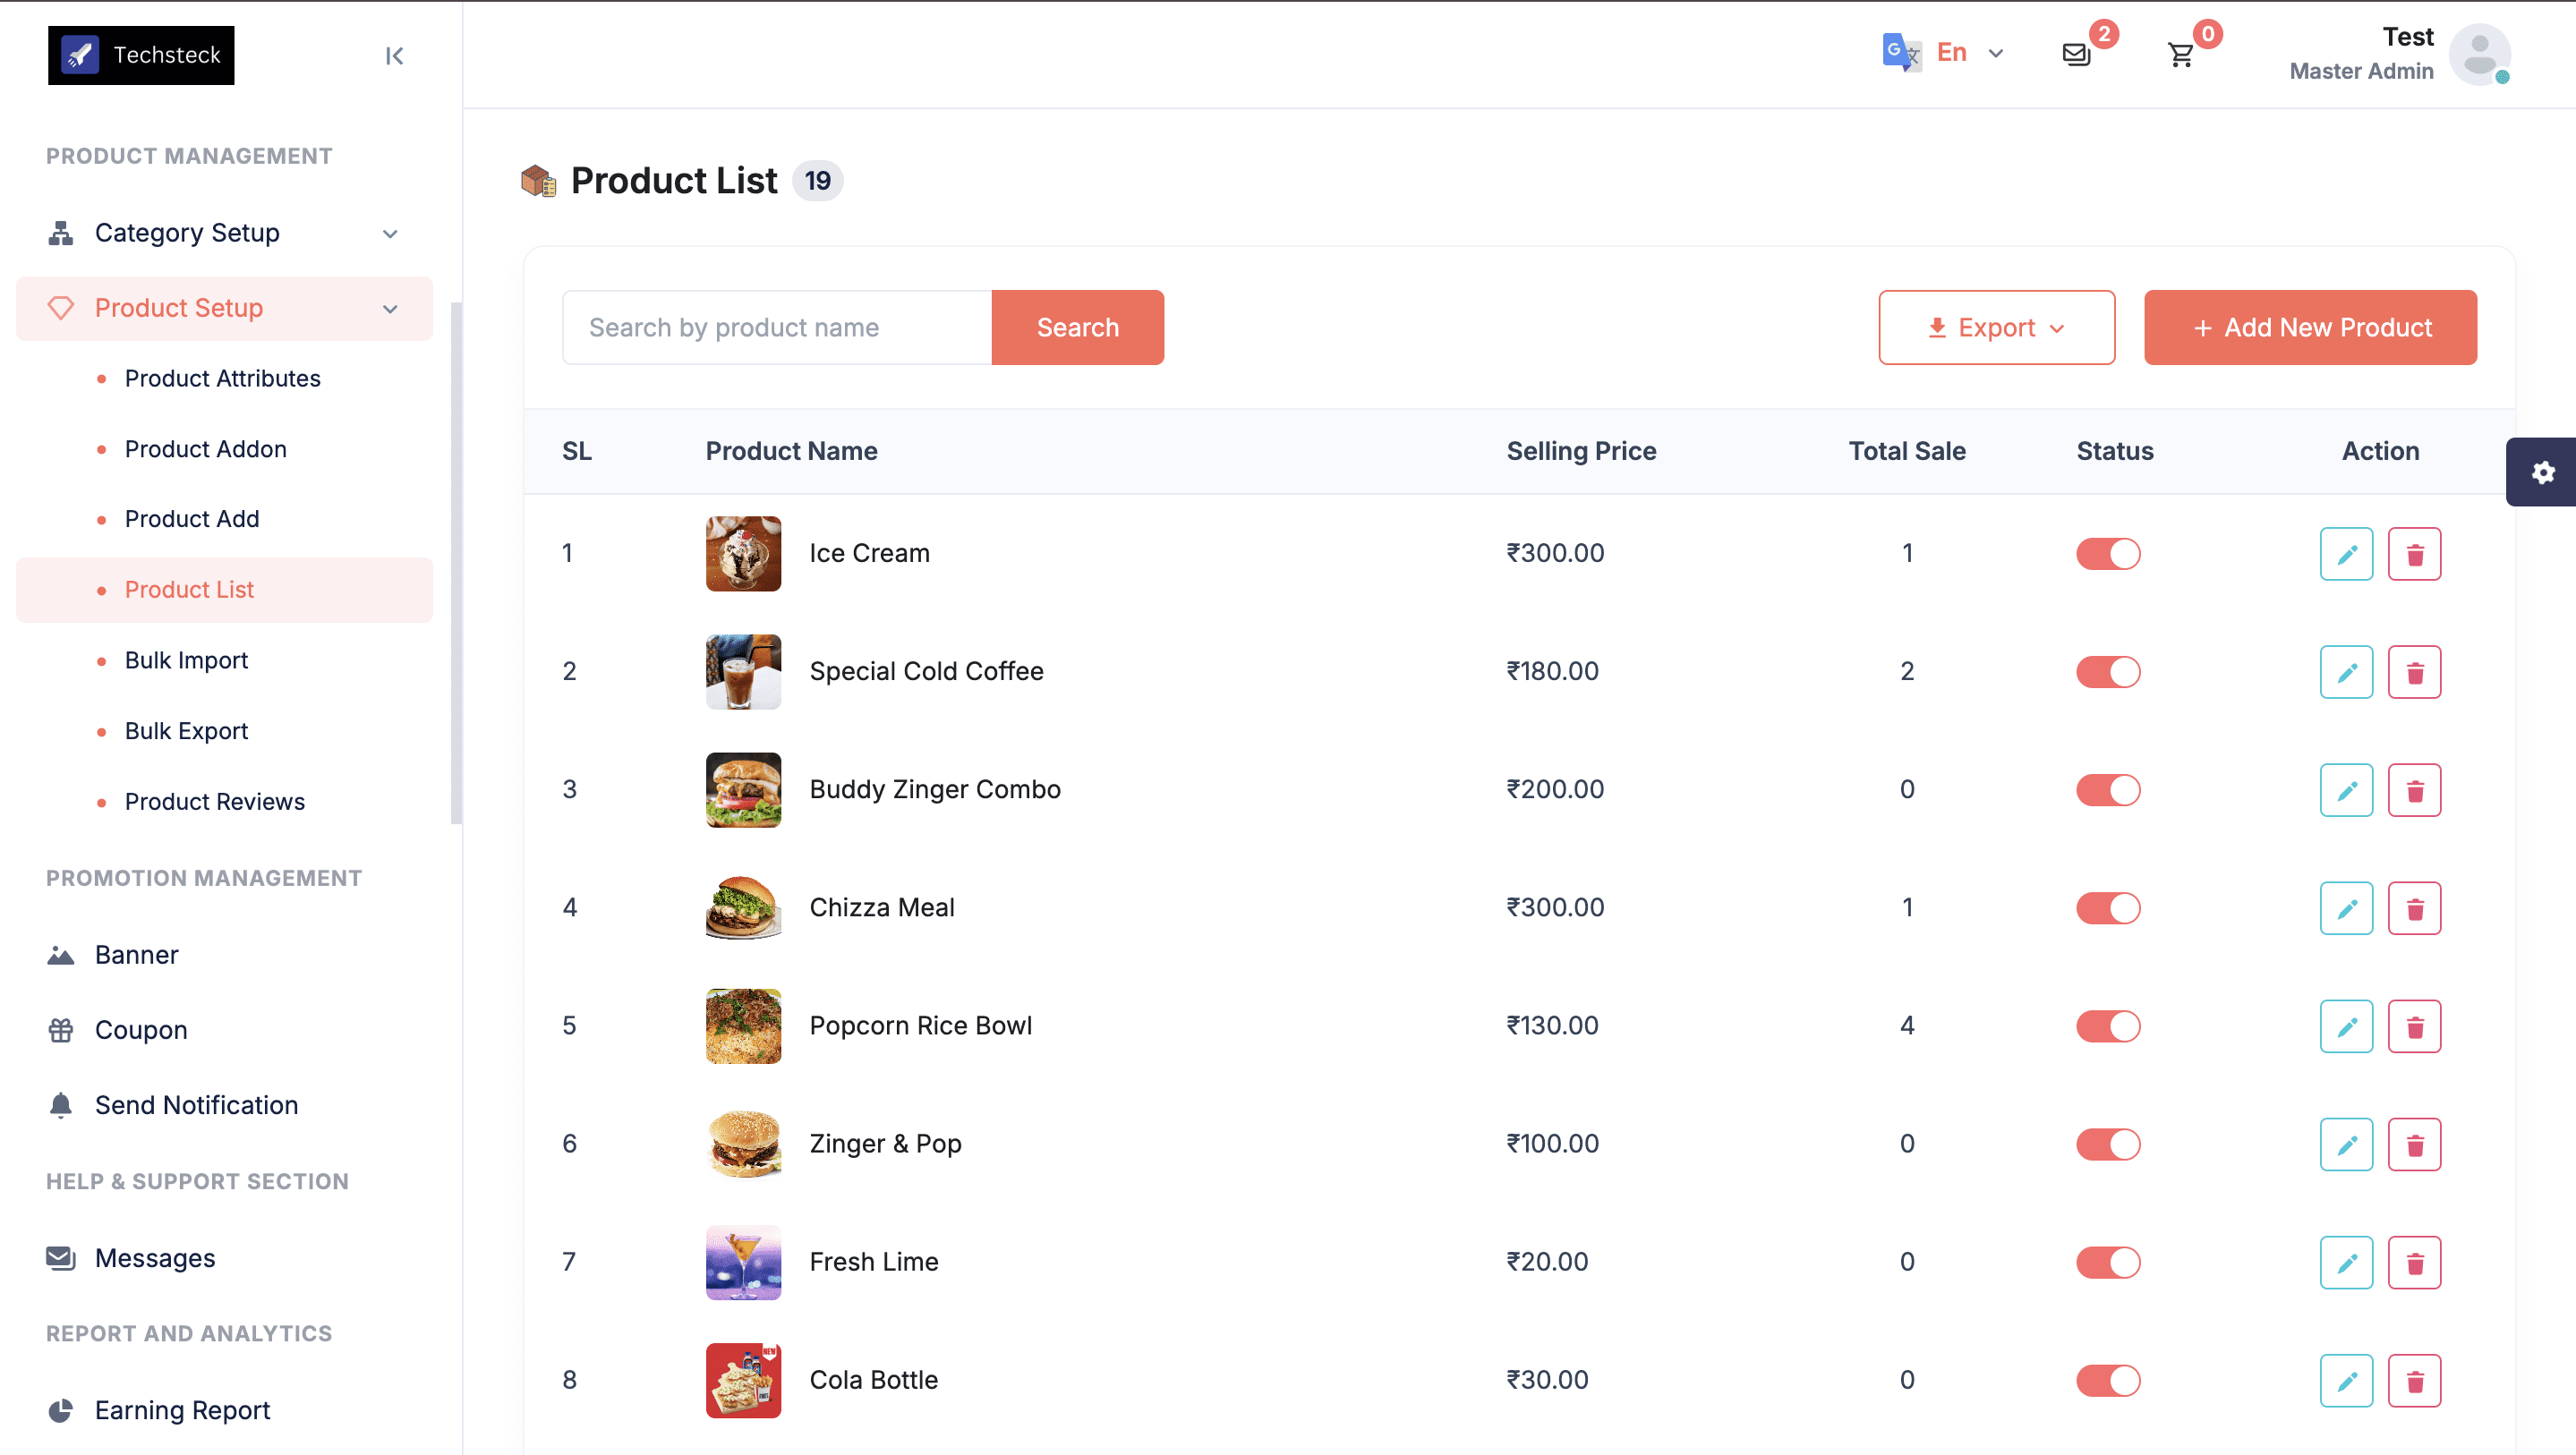
Task: Open the Export dropdown
Action: [1996, 327]
